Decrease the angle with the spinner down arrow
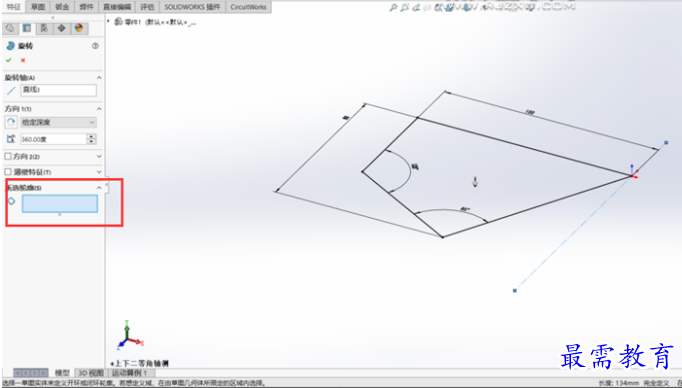Screen dimensions: 682x388 point(91,142)
